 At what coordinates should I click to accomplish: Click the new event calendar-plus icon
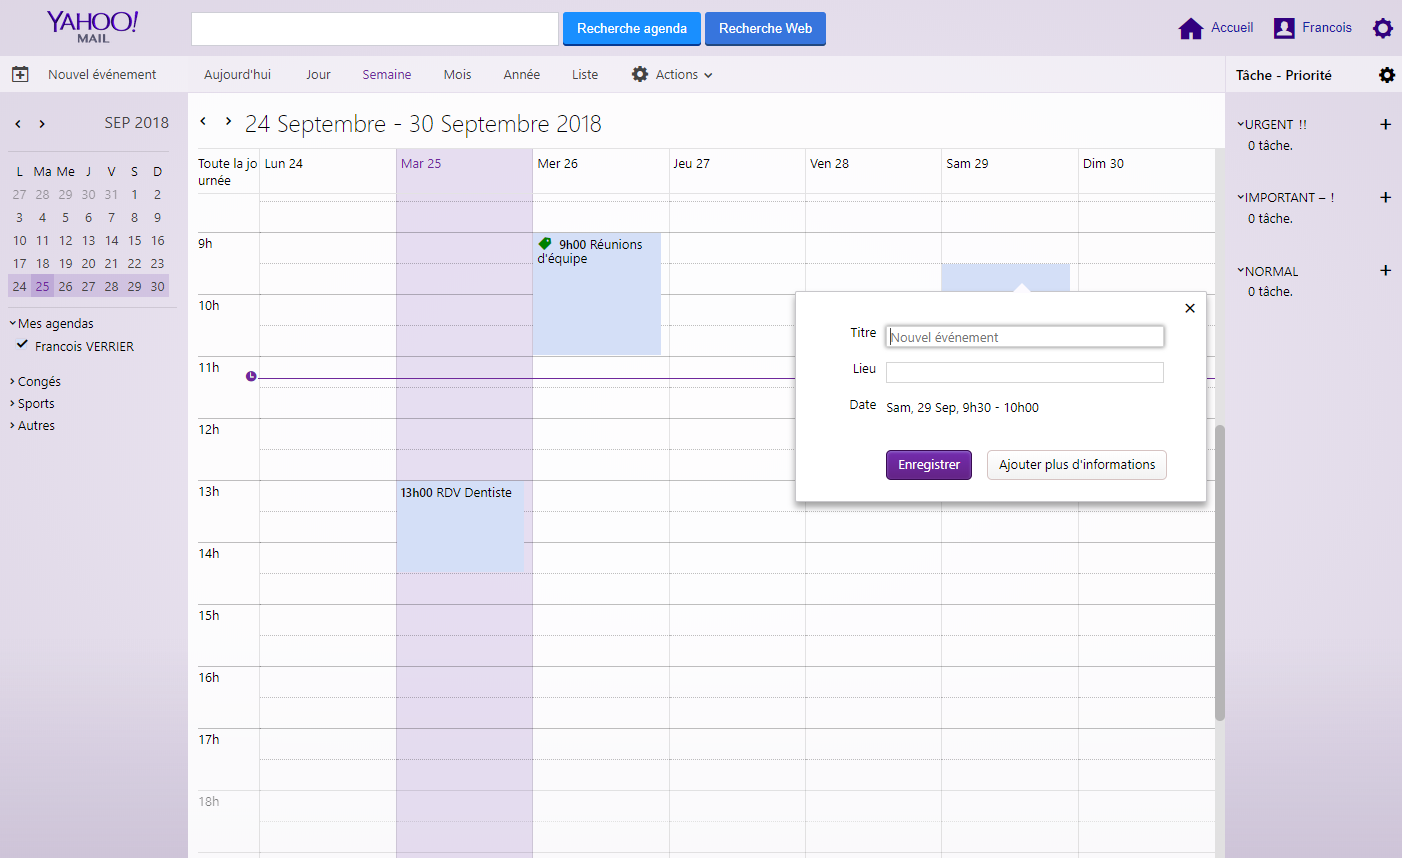coord(20,74)
